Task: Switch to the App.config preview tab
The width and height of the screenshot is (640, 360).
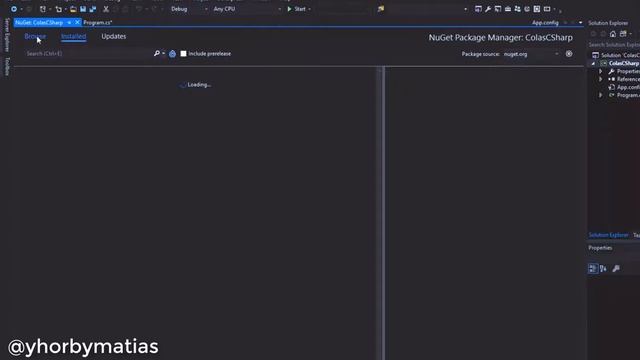Action: click(545, 22)
